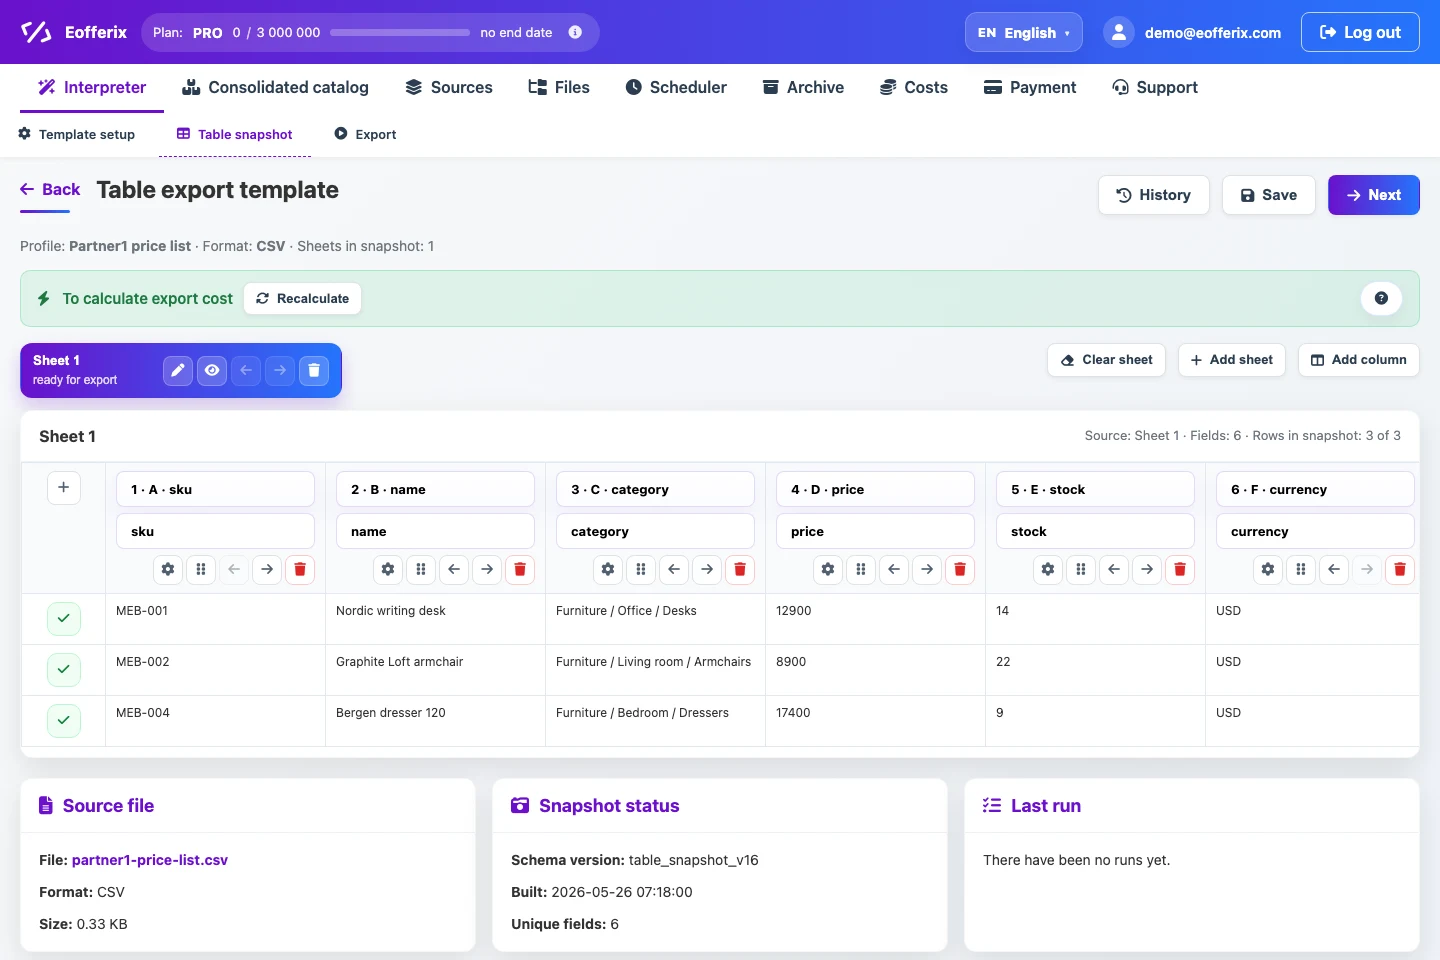Move sku column right

coord(267,569)
